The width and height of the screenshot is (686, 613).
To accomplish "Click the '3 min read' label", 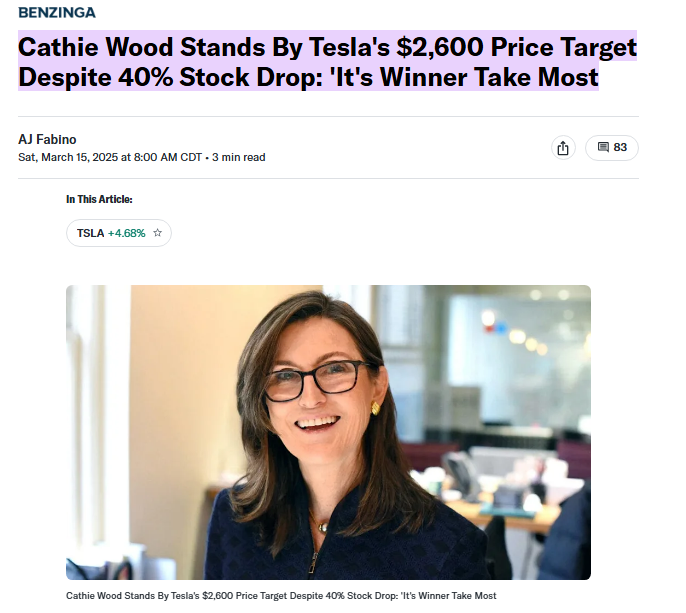I will 238,158.
